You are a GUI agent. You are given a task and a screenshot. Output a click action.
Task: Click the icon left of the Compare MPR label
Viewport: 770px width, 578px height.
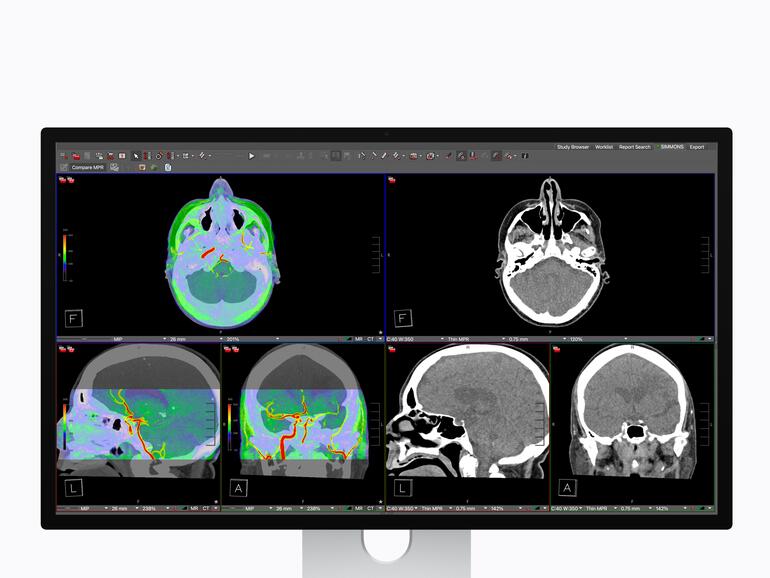(x=63, y=167)
